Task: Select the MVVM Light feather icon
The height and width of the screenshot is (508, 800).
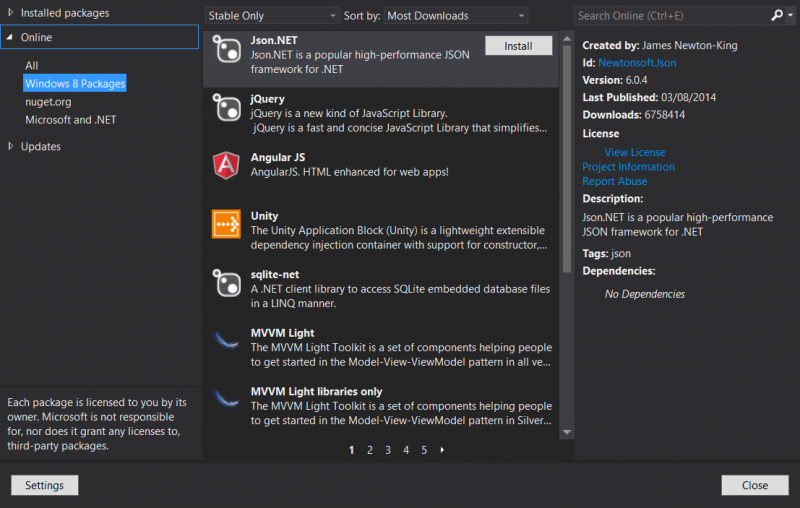Action: coord(226,341)
